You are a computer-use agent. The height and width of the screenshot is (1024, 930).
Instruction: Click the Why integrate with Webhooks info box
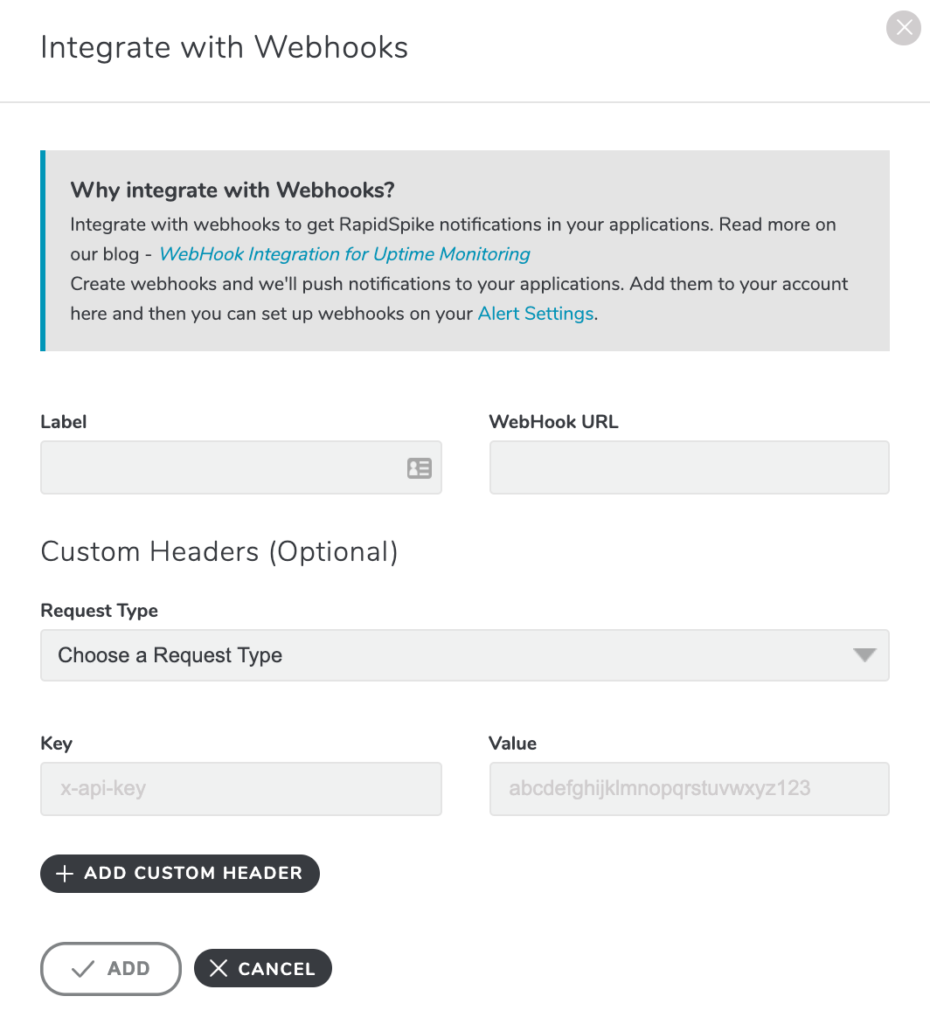[465, 250]
